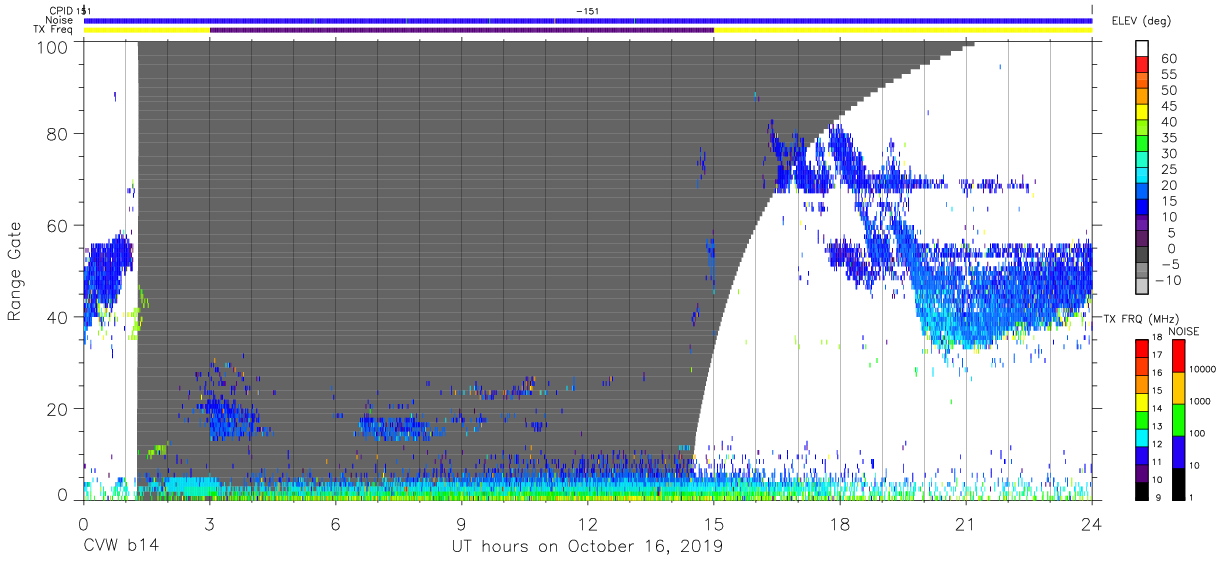Click Range Gate axis tick label '40'

coord(57,317)
